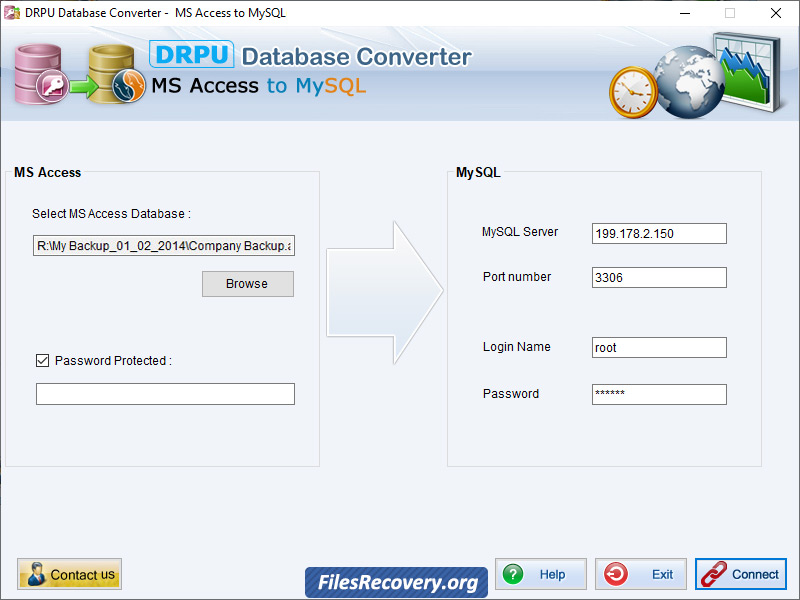Screen dimensions: 800x600
Task: Click the Port number field showing 3306
Action: pos(658,277)
